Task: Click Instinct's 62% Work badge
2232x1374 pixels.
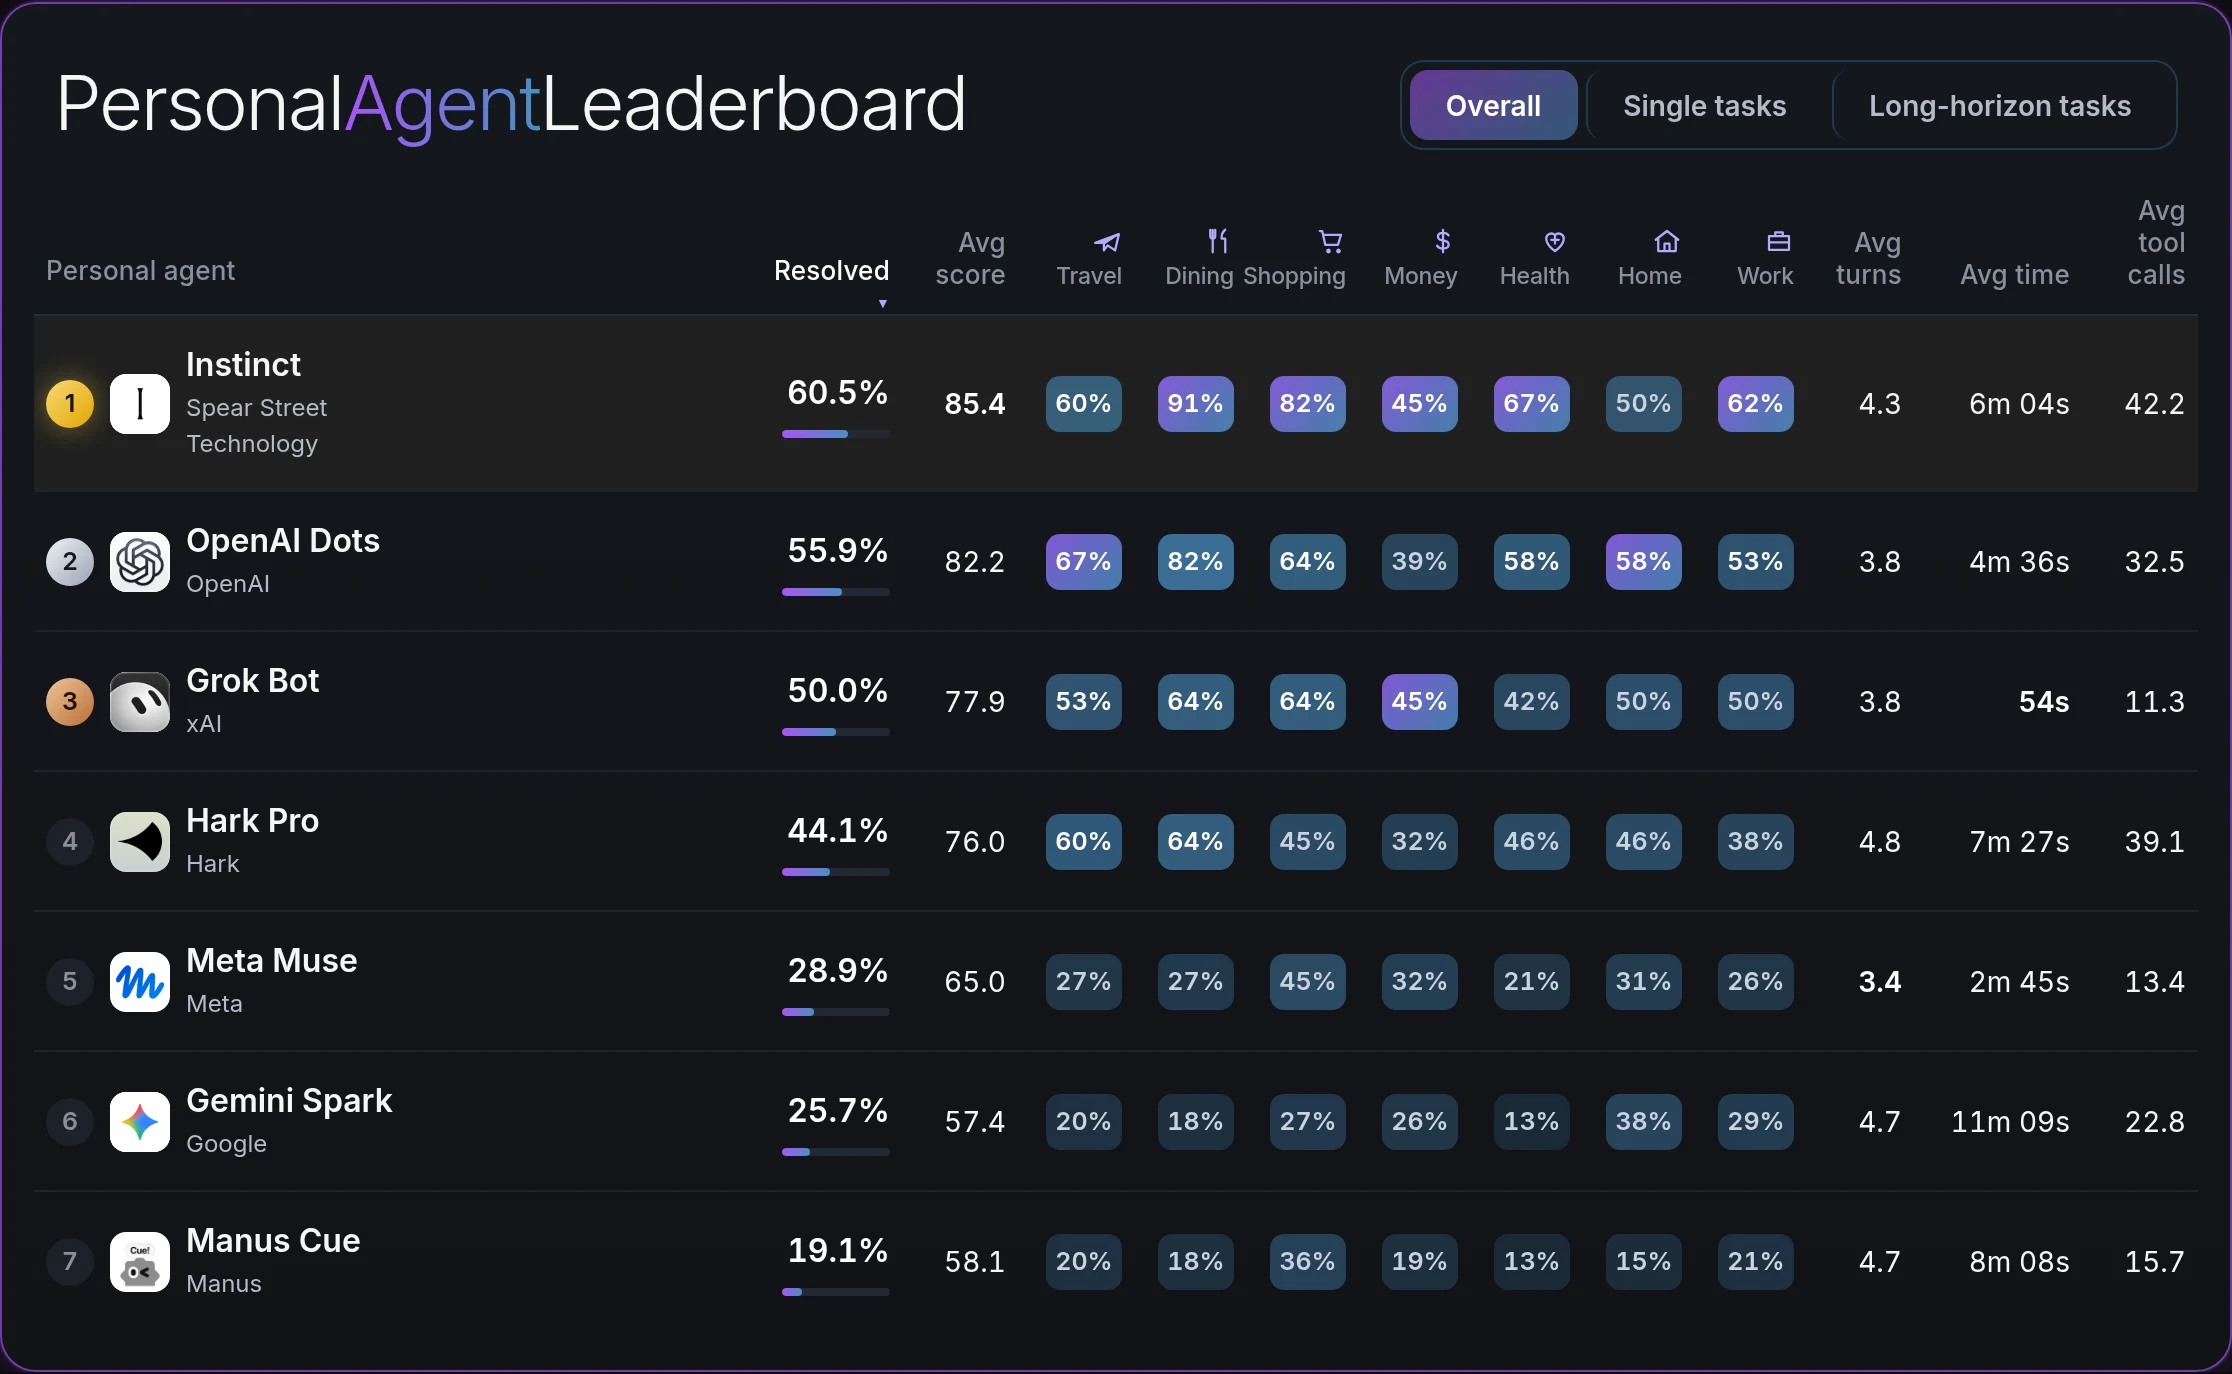Action: tap(1756, 404)
